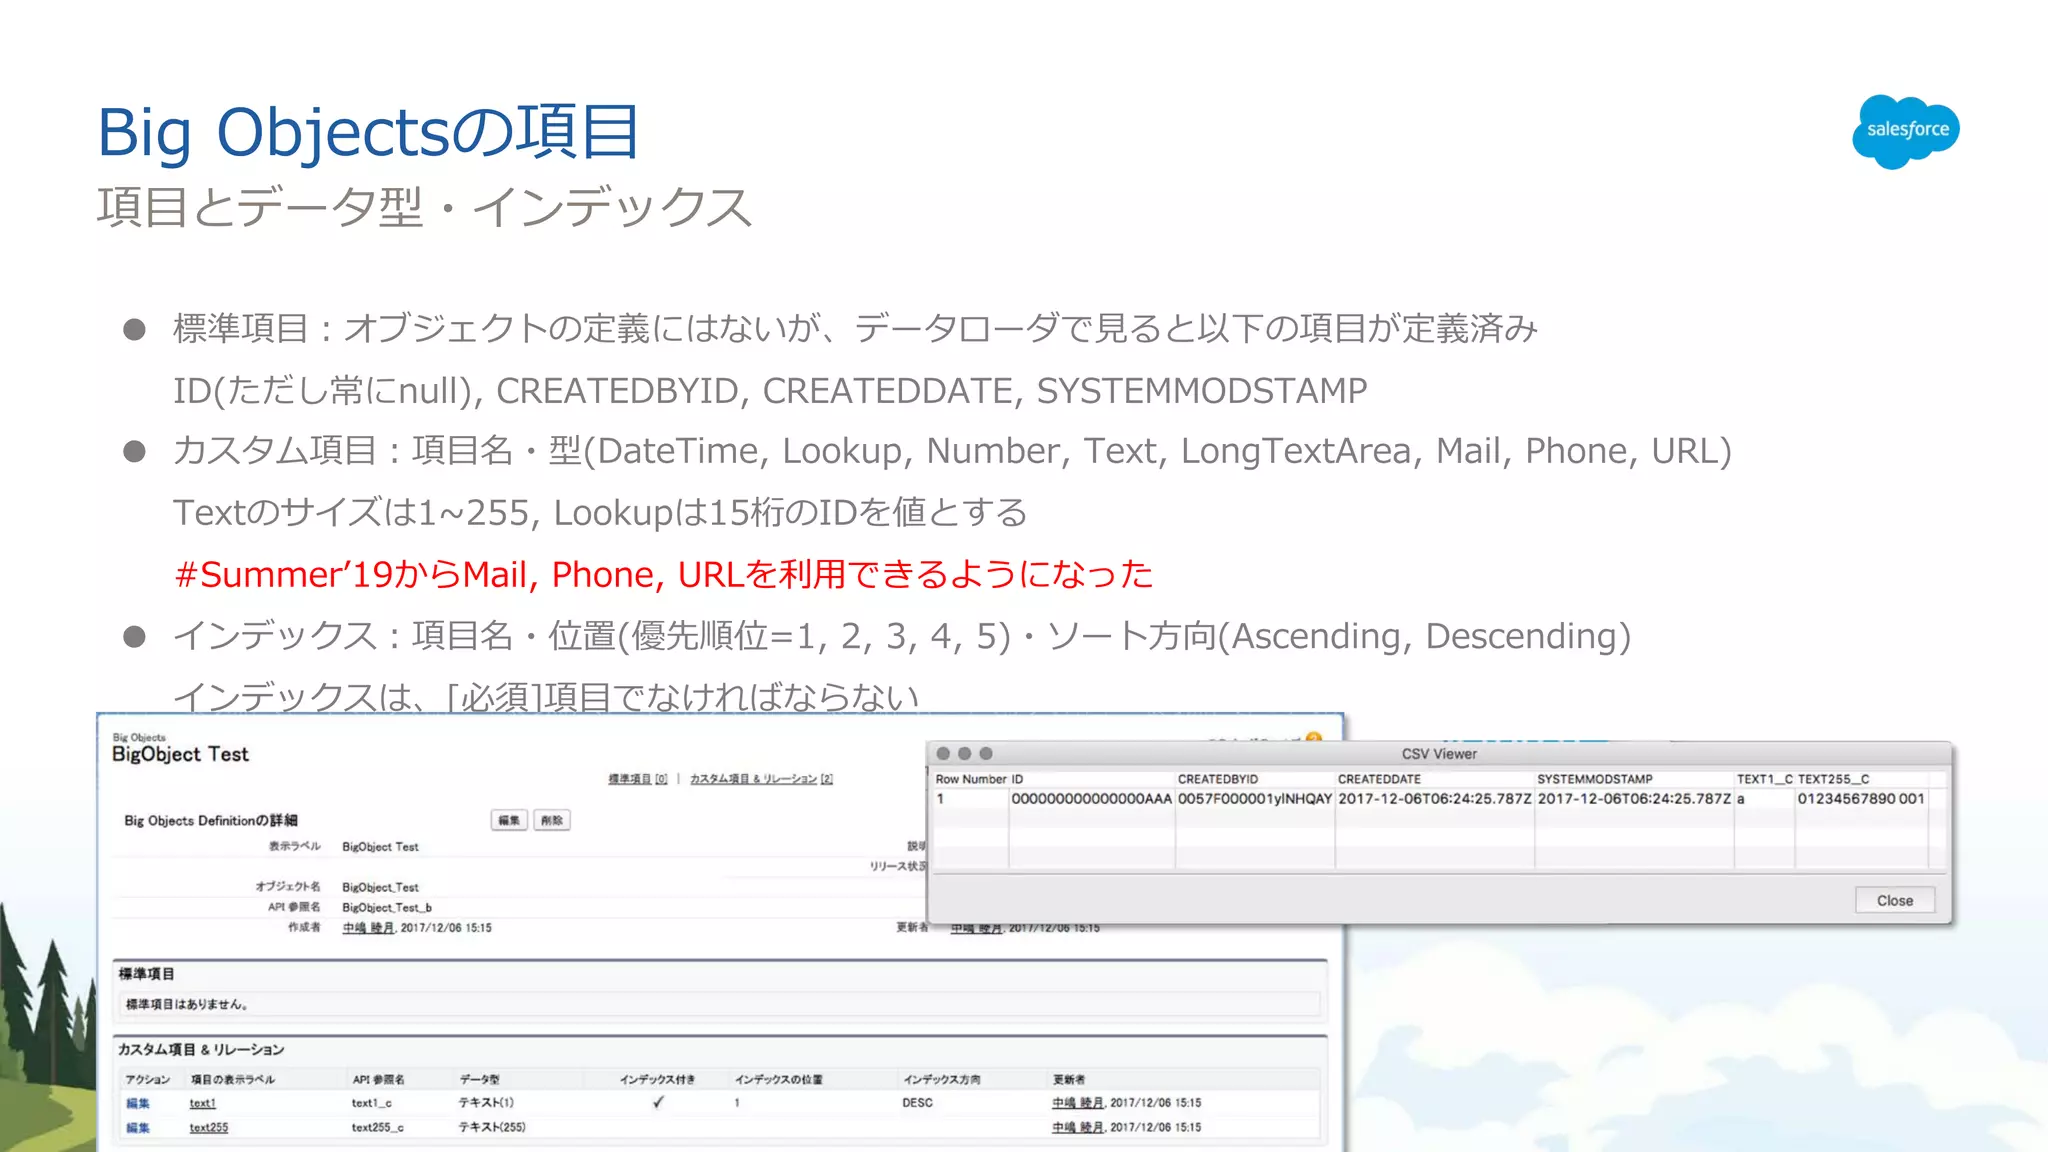
Task: Click CSV Viewer yellow minimize traffic light
Action: point(964,753)
